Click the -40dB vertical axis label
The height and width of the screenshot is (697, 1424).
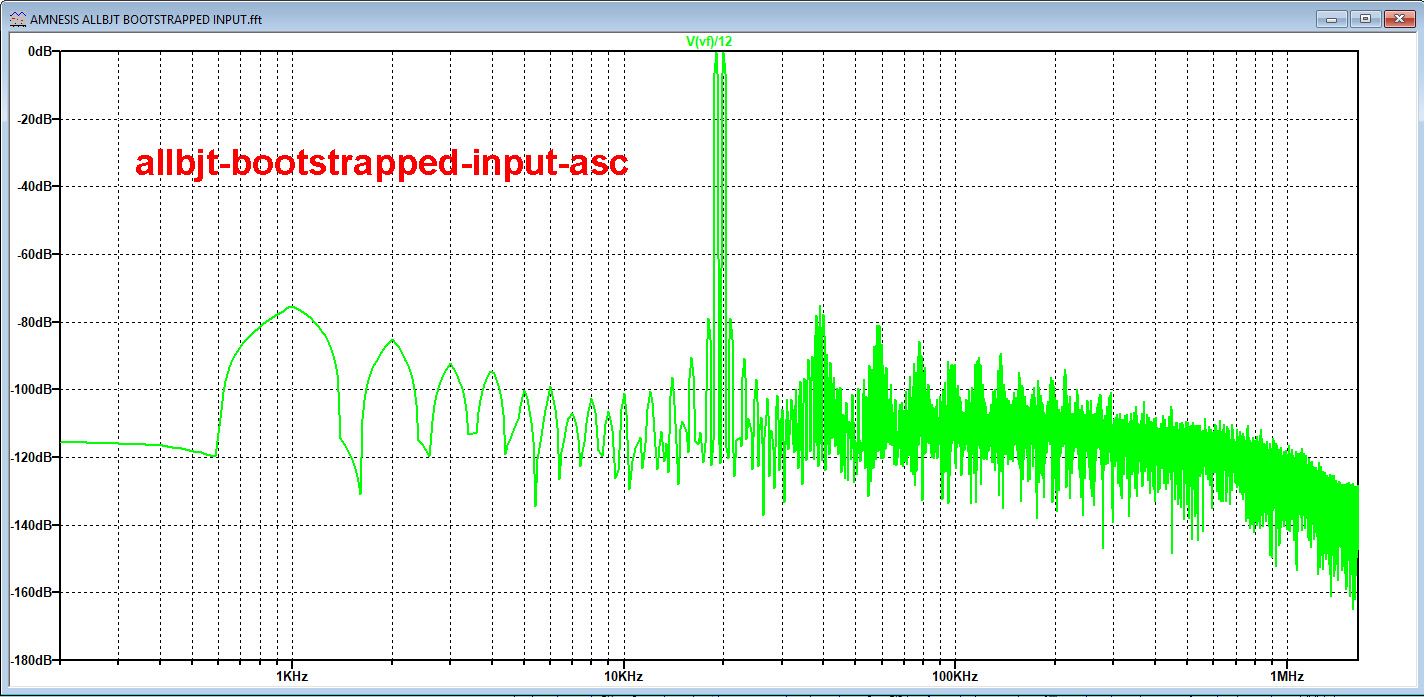[37, 186]
